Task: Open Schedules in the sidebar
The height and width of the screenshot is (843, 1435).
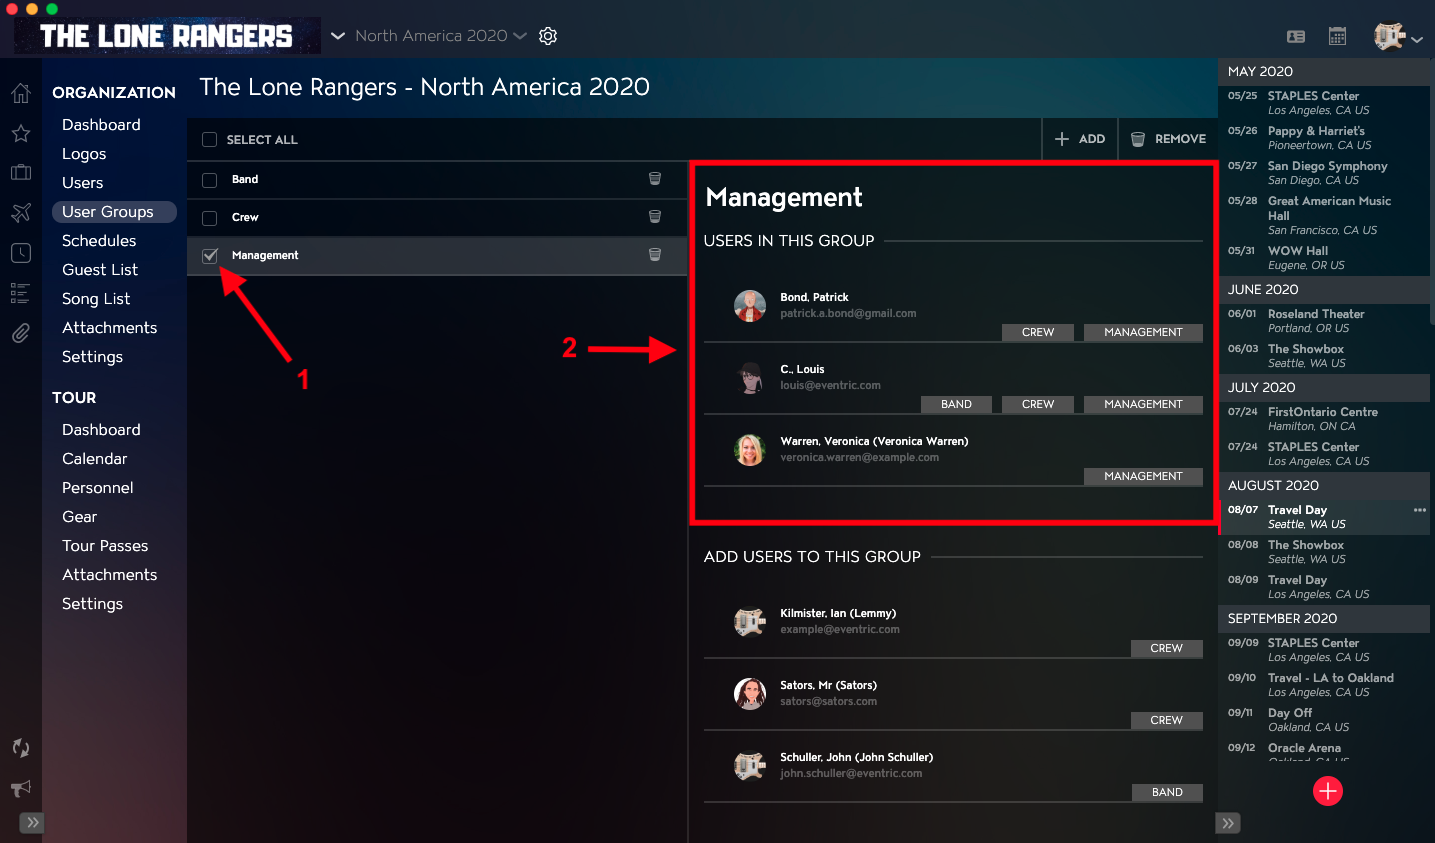Action: [99, 241]
